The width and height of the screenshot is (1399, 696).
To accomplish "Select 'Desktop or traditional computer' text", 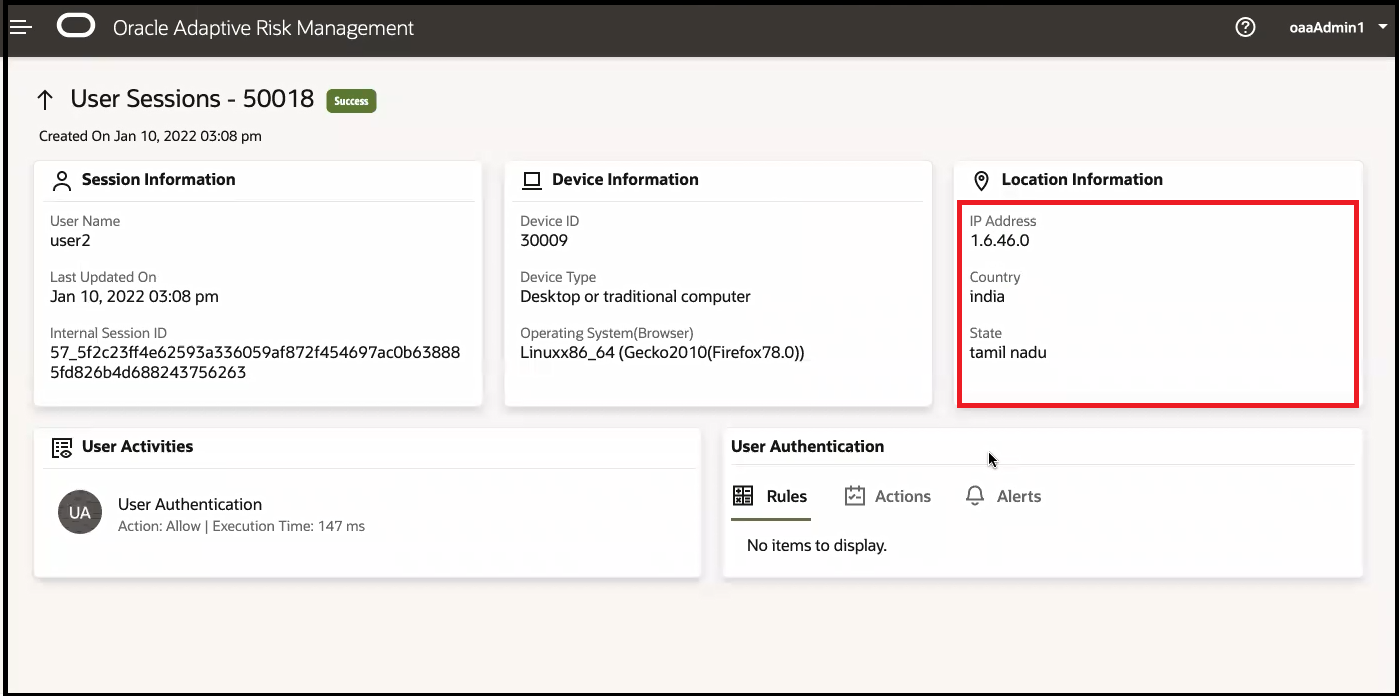I will pyautogui.click(x=635, y=297).
